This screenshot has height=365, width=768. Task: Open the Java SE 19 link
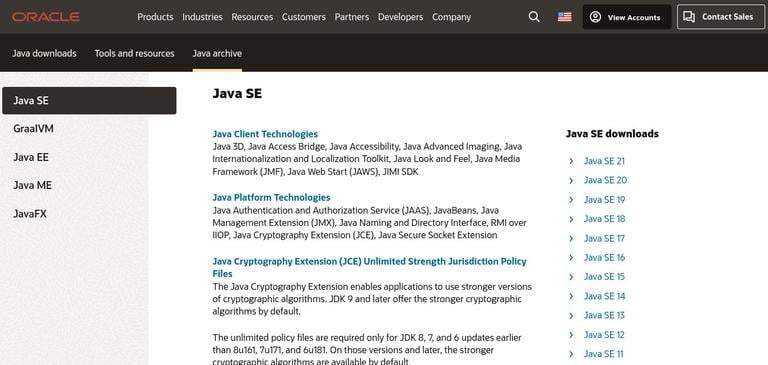tap(604, 200)
